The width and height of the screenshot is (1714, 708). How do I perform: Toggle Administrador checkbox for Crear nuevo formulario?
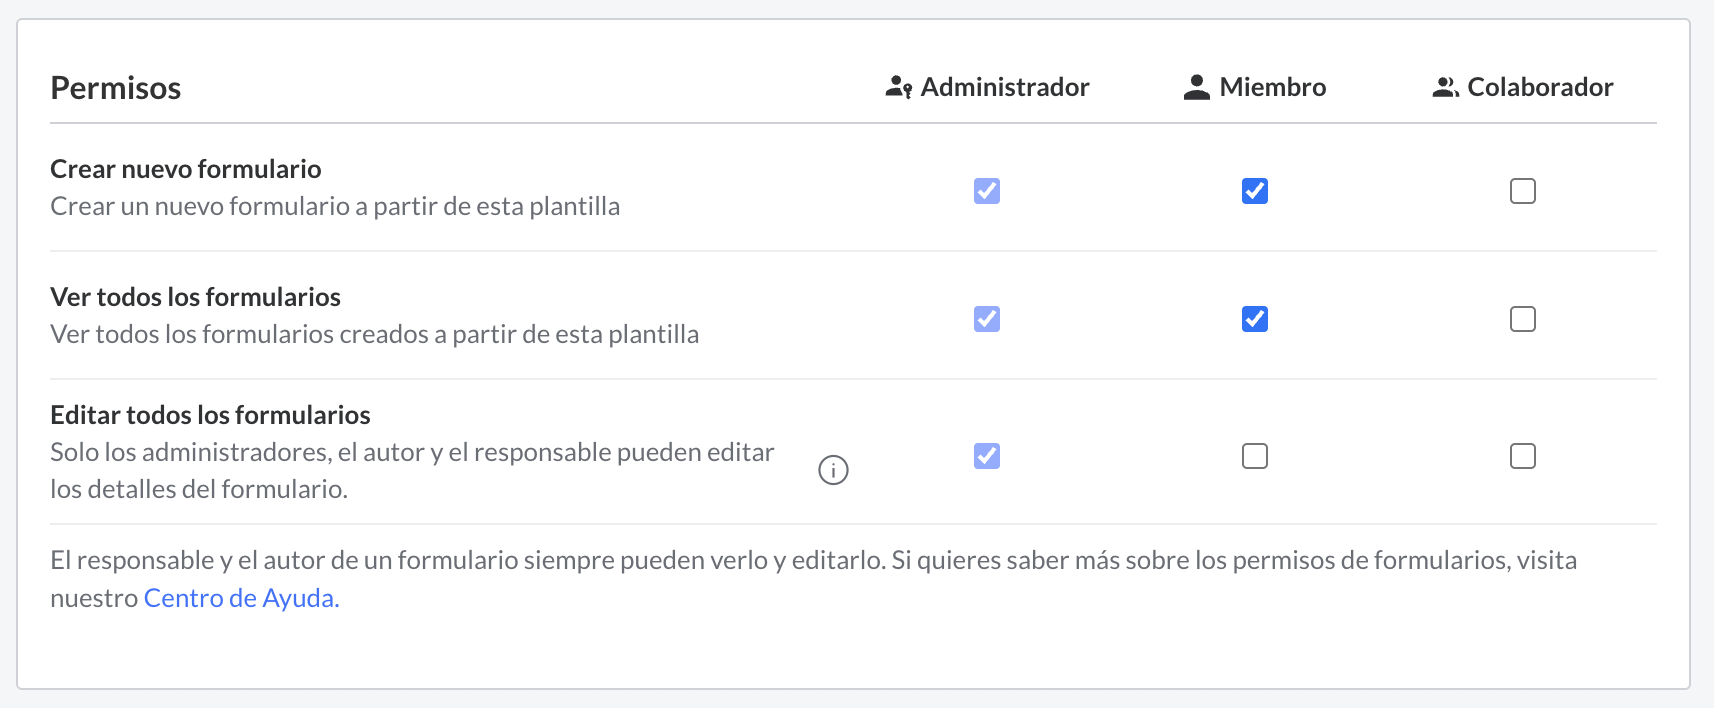coord(987,191)
